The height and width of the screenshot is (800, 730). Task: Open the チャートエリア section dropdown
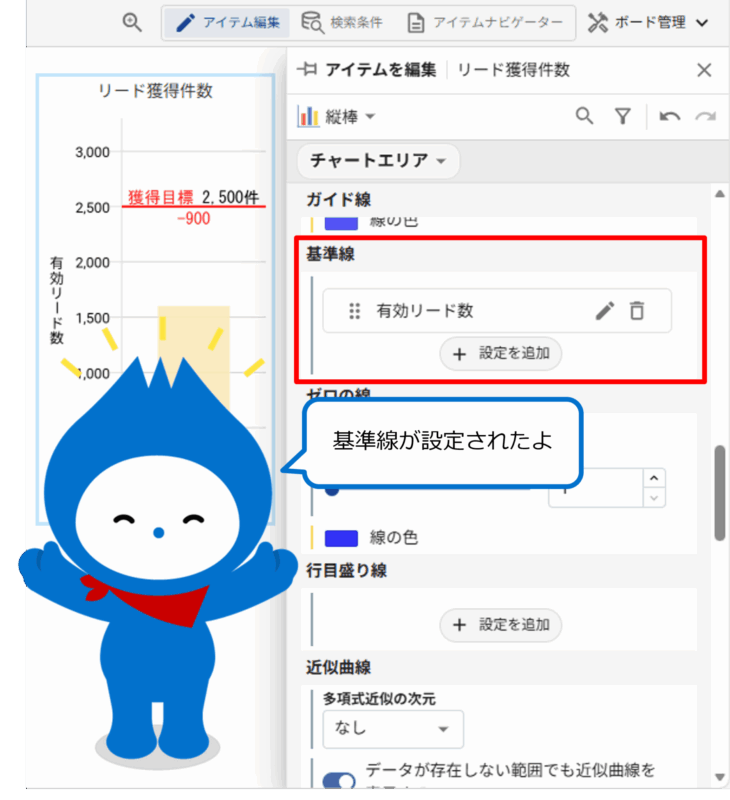[378, 161]
